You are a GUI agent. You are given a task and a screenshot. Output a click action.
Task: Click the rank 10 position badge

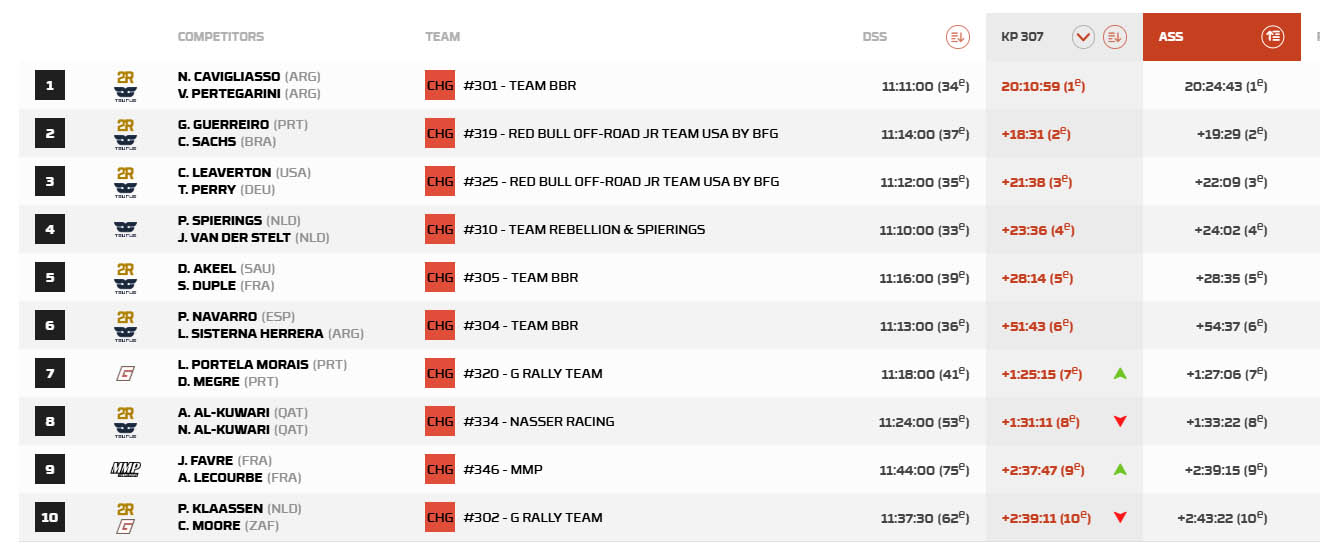(50, 518)
